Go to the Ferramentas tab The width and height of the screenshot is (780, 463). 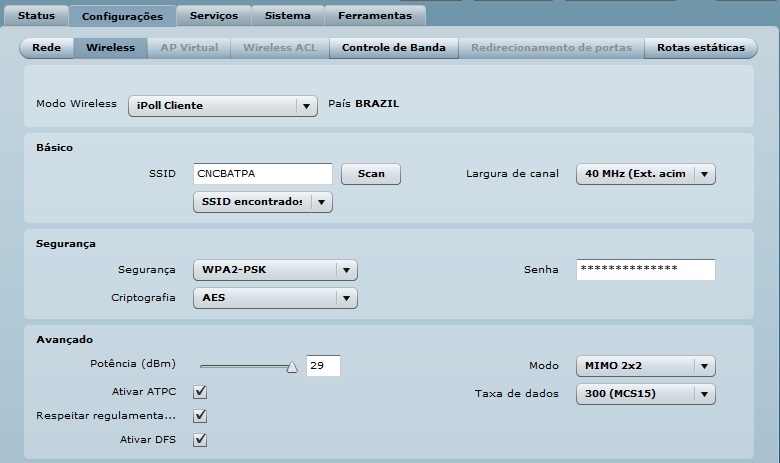(x=374, y=16)
